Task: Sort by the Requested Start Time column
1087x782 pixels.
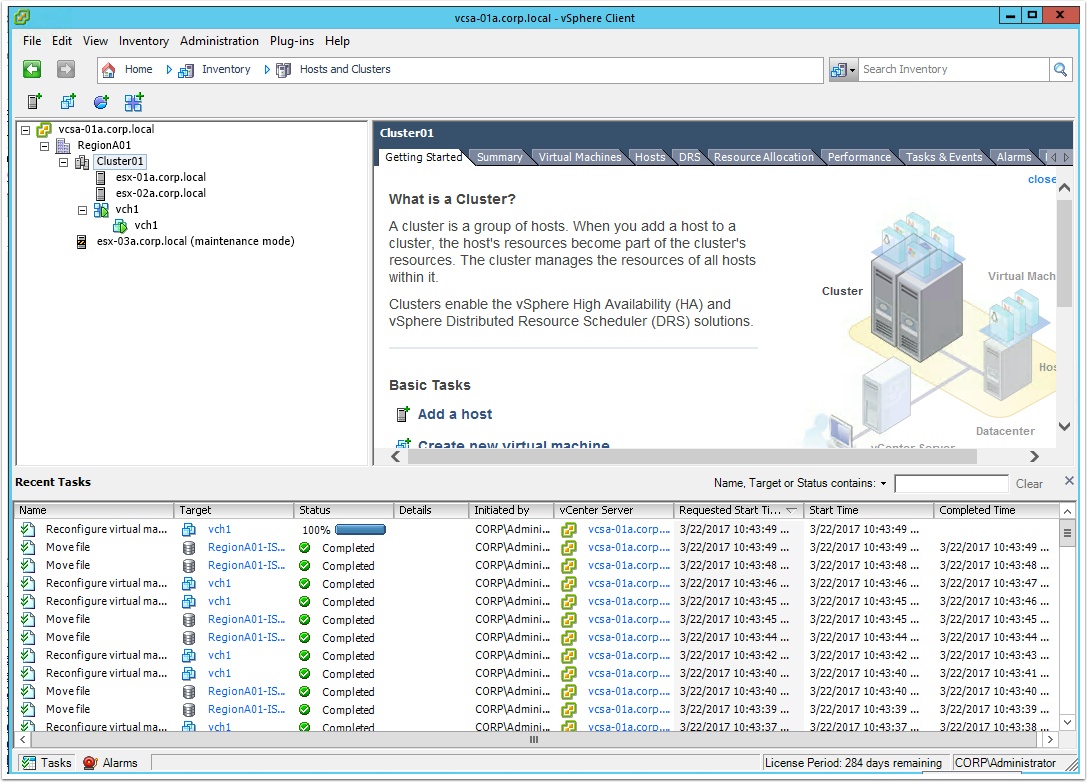Action: point(738,510)
